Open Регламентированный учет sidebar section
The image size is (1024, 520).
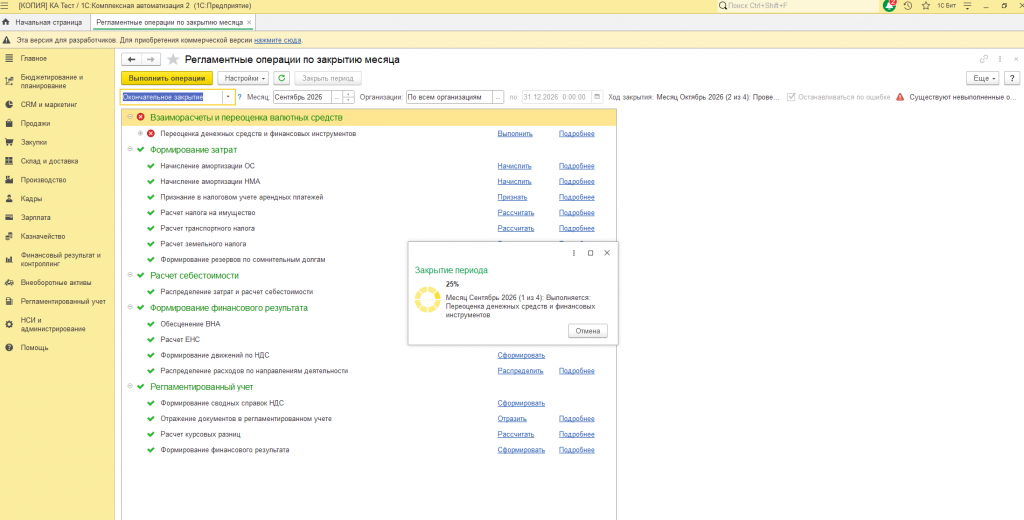63,301
